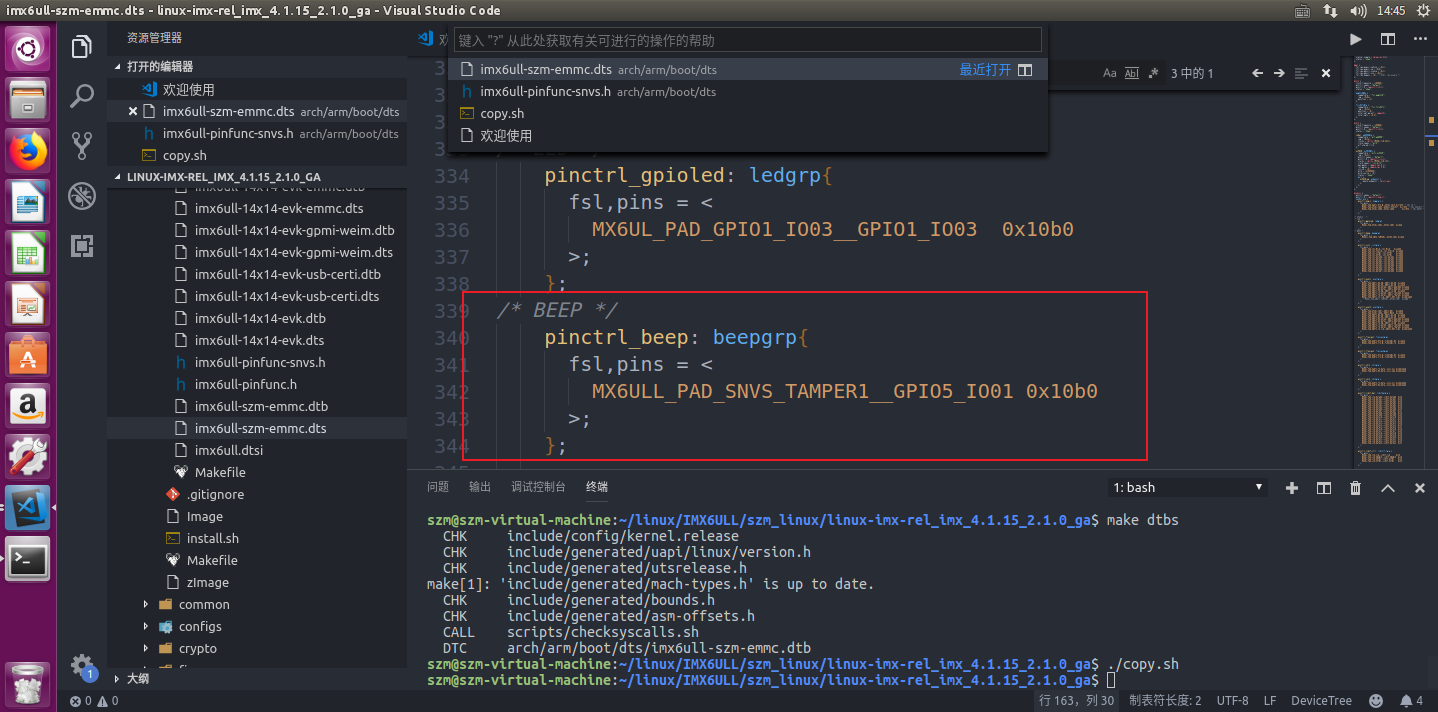This screenshot has height=712, width=1438.
Task: Open imx6ull.dtsi in file tree
Action: tap(257, 450)
